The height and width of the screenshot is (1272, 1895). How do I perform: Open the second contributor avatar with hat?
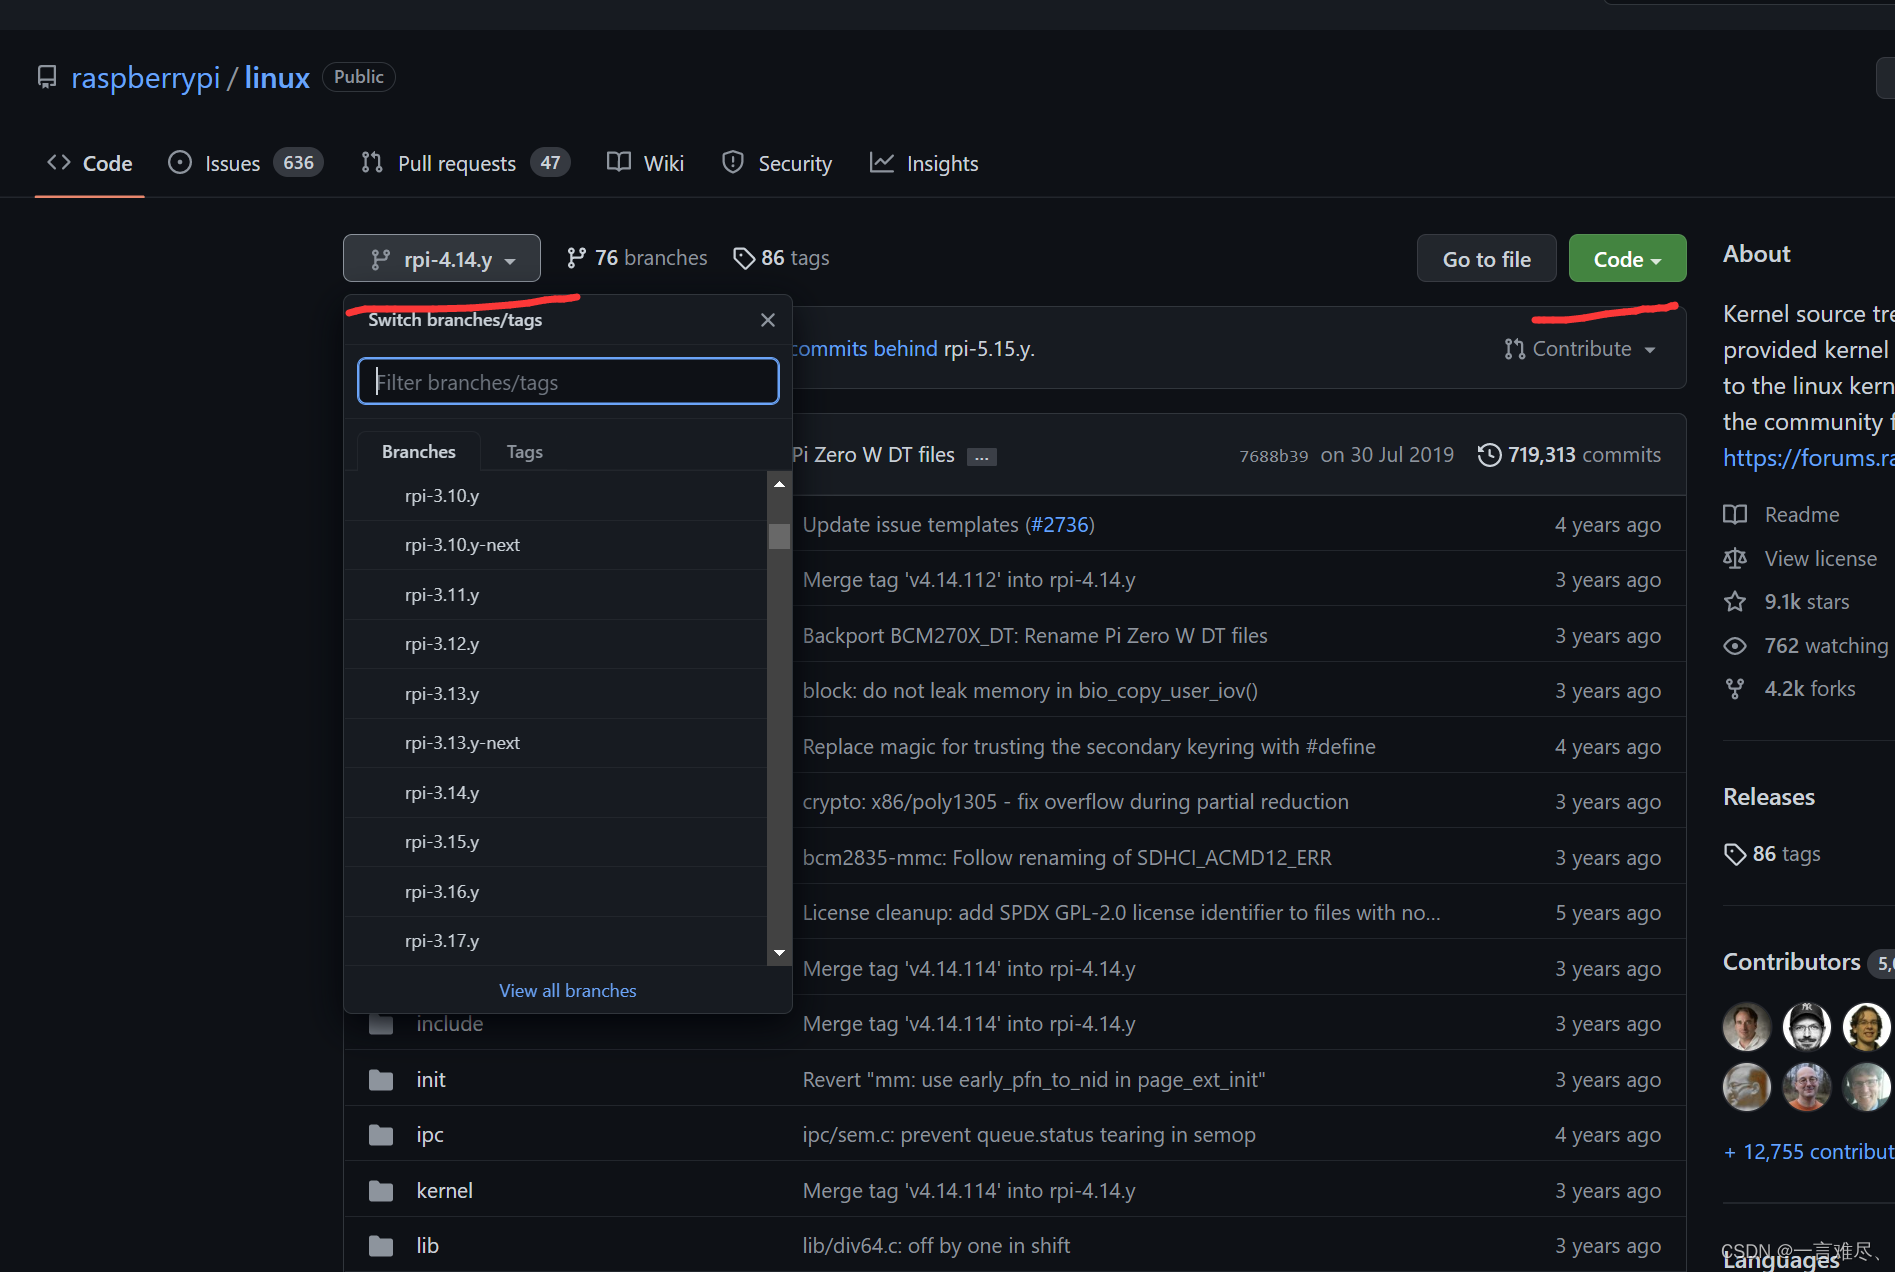(1806, 1027)
